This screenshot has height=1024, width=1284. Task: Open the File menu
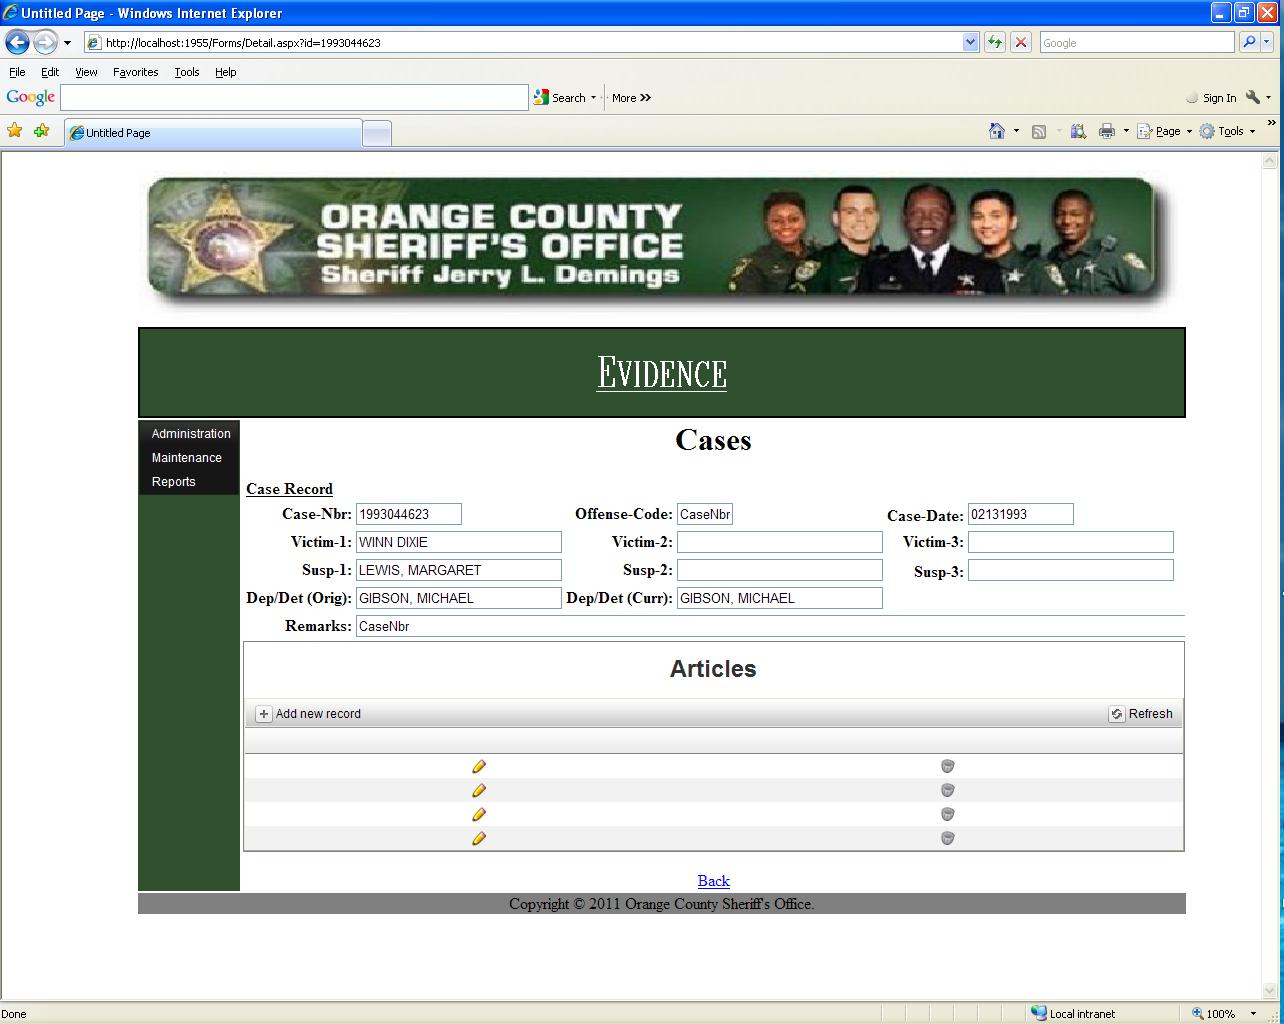click(x=17, y=72)
